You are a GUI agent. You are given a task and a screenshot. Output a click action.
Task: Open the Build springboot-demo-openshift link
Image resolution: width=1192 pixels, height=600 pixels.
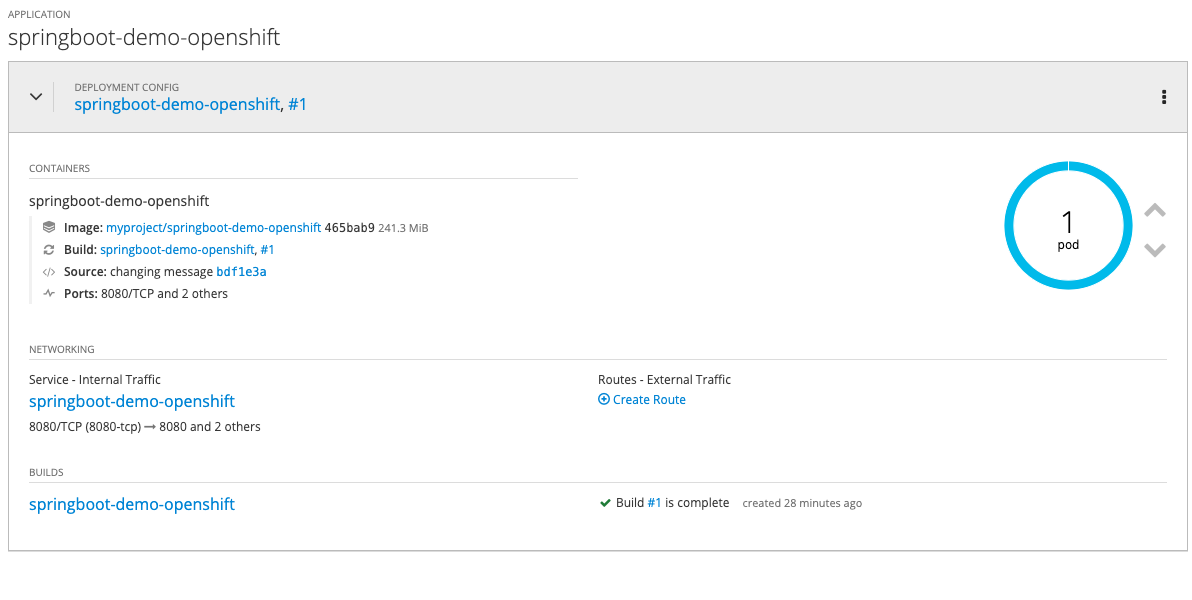(177, 250)
